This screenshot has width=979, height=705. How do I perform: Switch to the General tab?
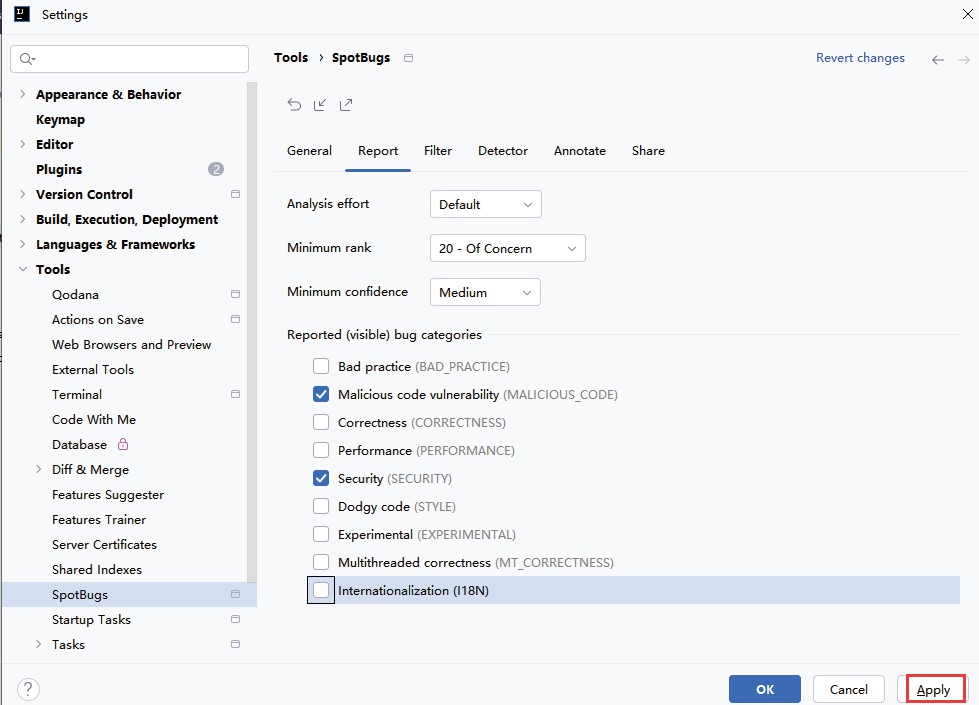(x=309, y=151)
